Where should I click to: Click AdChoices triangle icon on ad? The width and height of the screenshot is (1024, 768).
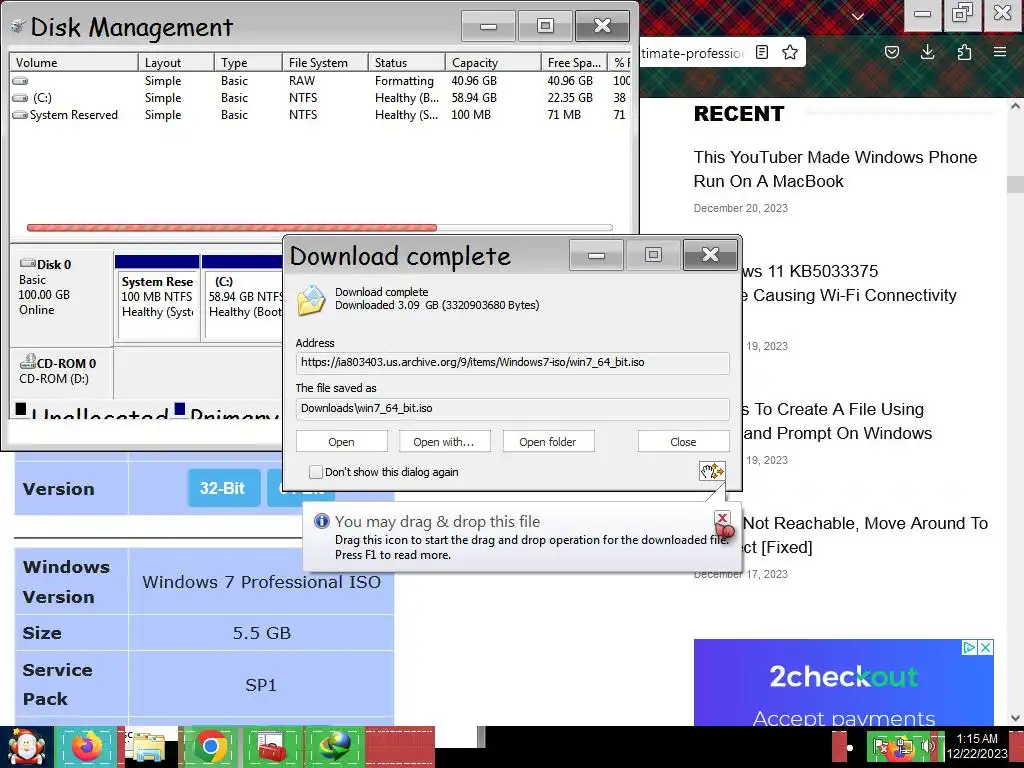click(970, 647)
